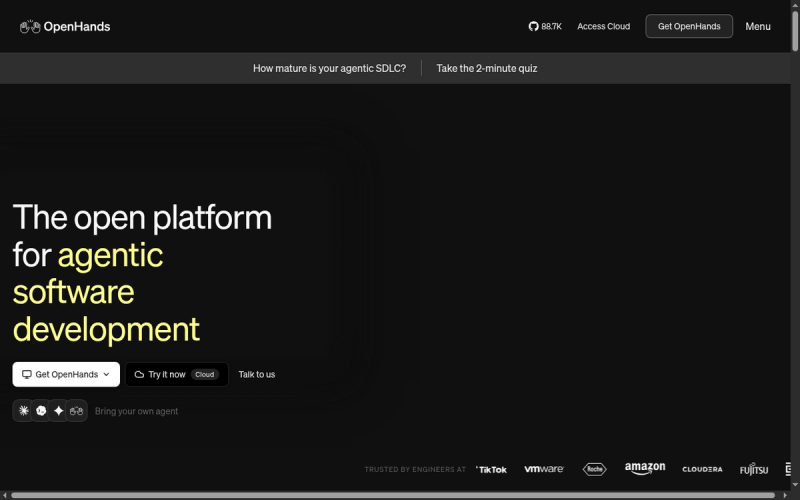The height and width of the screenshot is (500, 800).
Task: Click the OpenHands agent icon near Bring your own agent
Action: click(x=77, y=411)
